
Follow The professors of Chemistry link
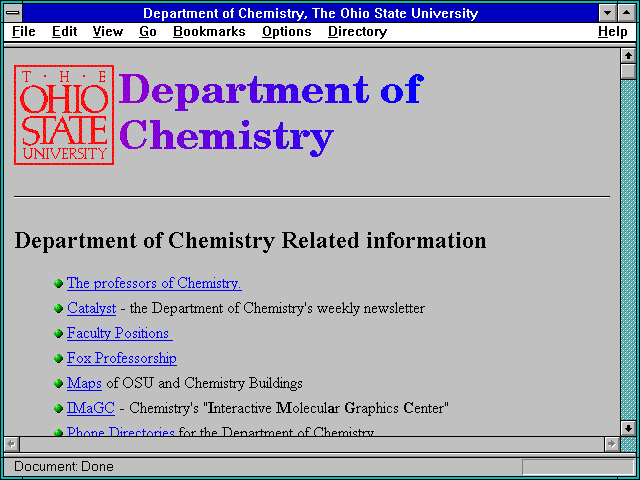coord(154,283)
